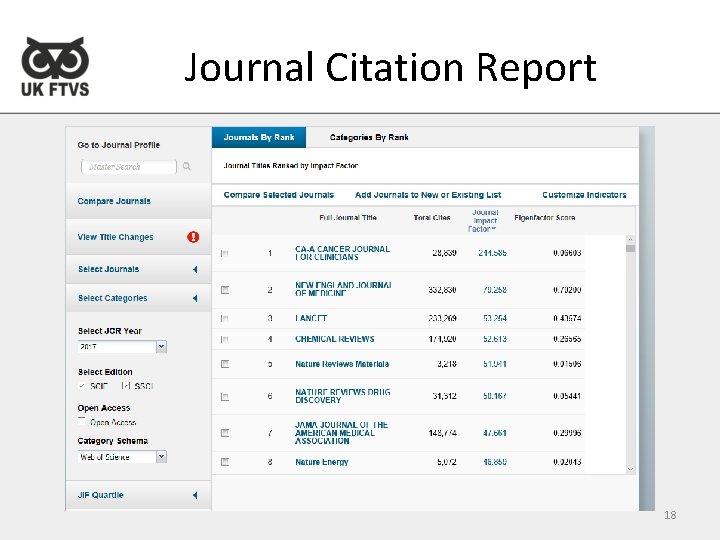
Task: Check the box for Nature Reviews Drug Discovery
Action: (225, 396)
